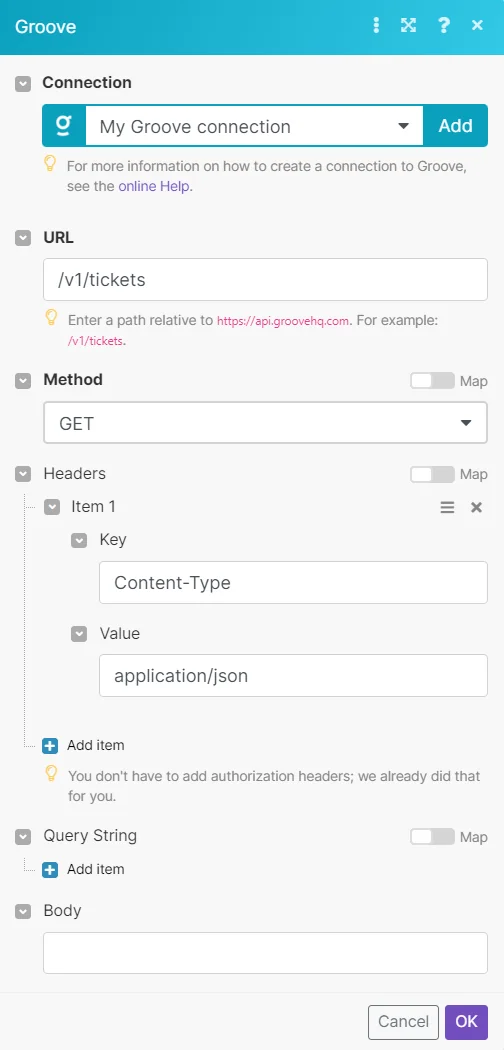Click the plus icon under Query String
Screen dimensions: 504x1050
[x=50, y=870]
